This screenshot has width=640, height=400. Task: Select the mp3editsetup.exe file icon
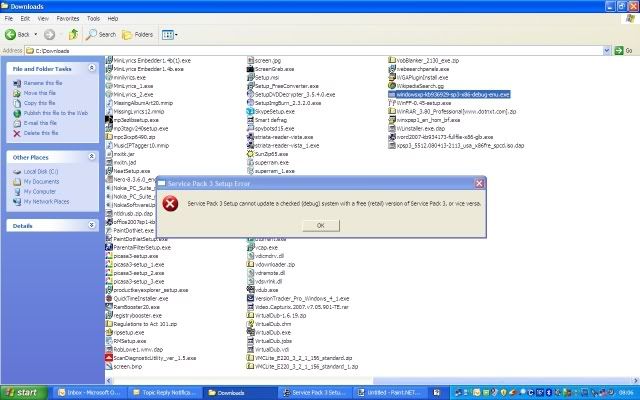click(109, 120)
